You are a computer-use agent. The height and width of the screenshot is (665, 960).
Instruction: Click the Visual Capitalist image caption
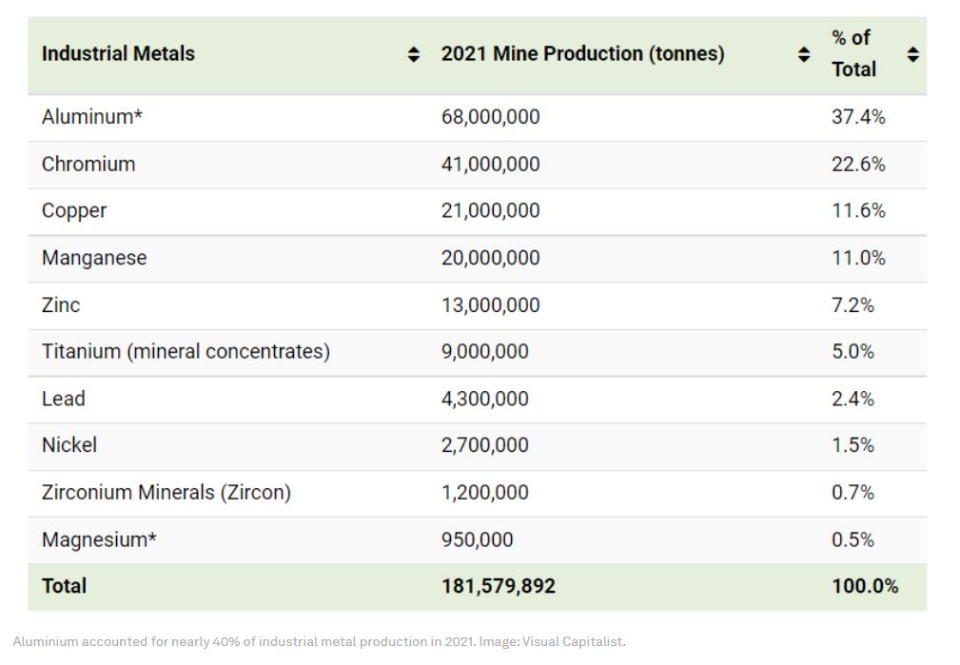pos(319,642)
